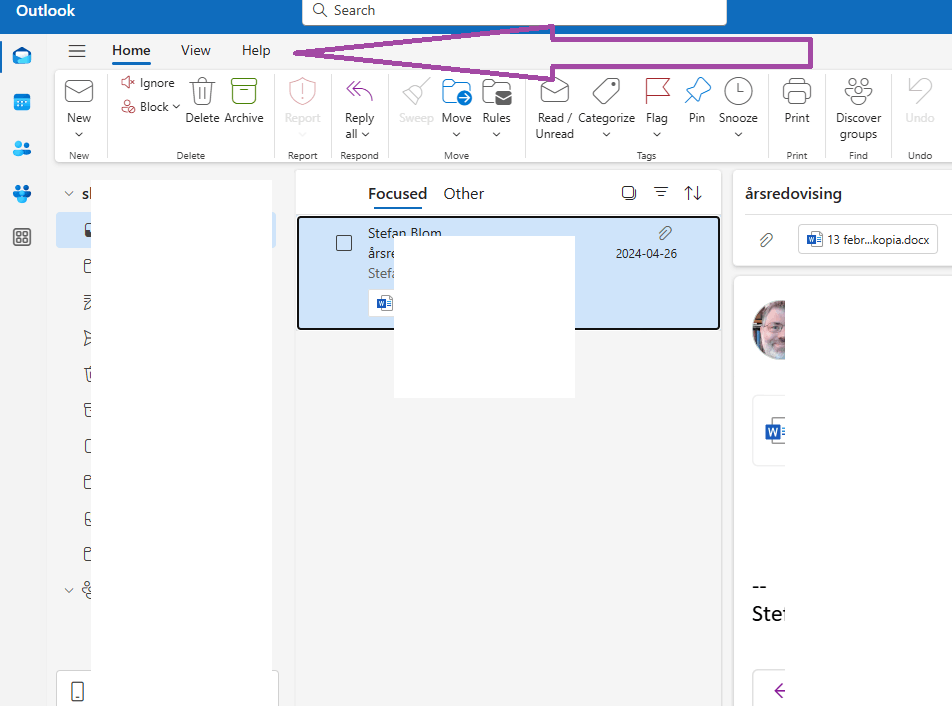Click the select-all messages icon

(629, 193)
